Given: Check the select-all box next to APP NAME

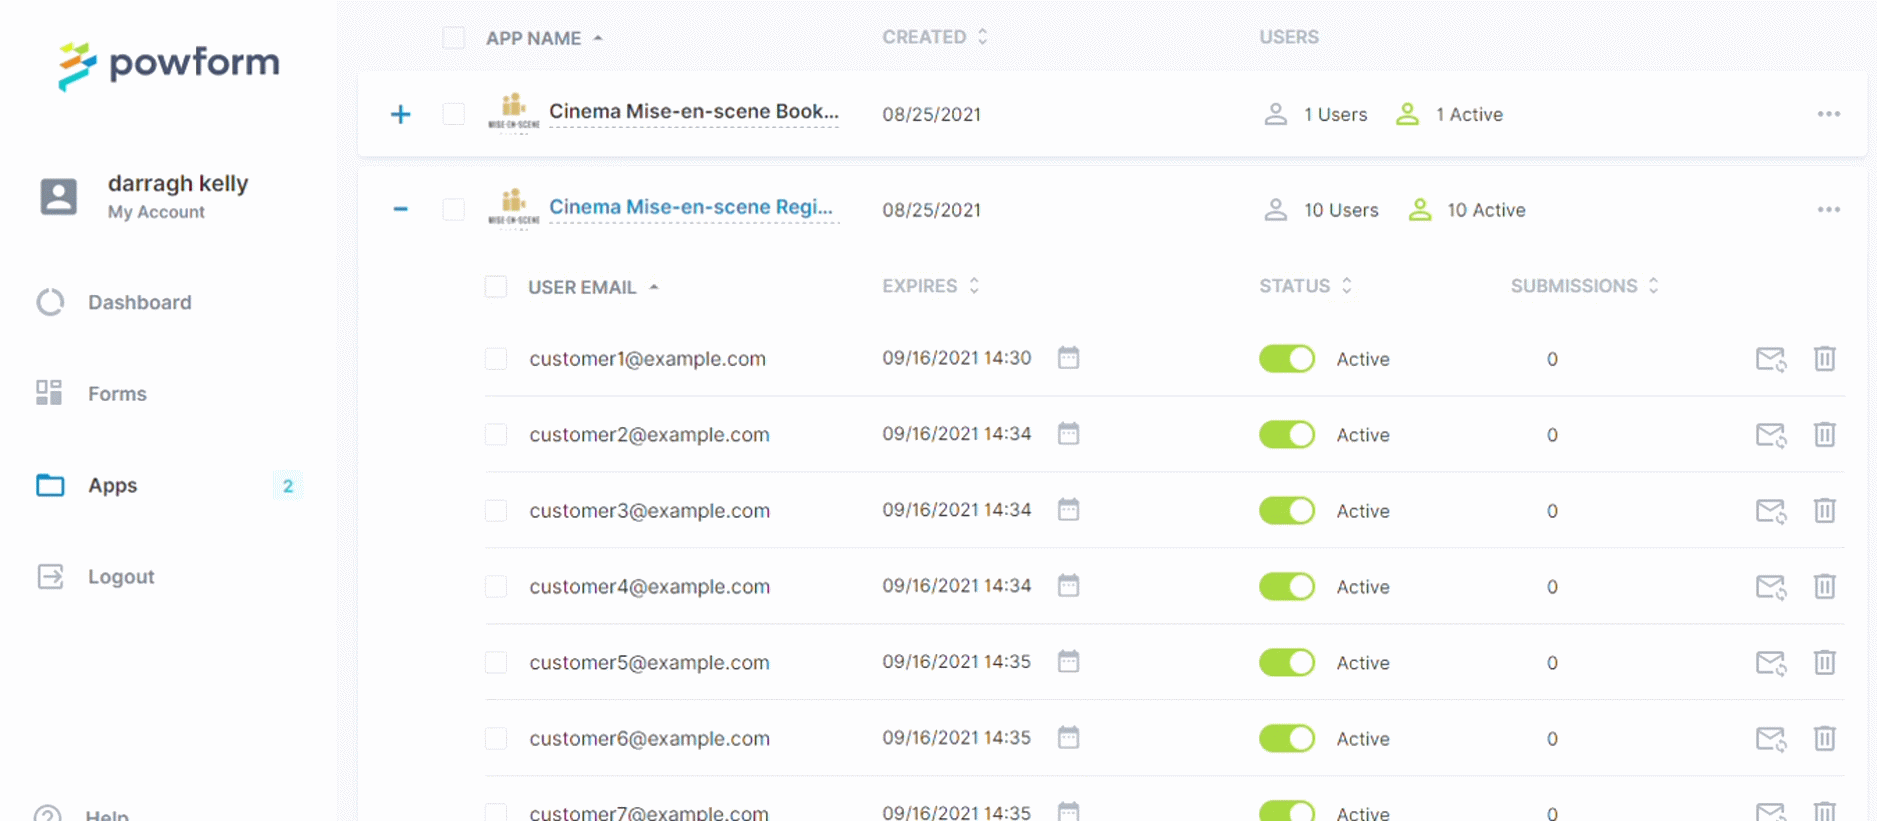Looking at the screenshot, I should (x=453, y=38).
